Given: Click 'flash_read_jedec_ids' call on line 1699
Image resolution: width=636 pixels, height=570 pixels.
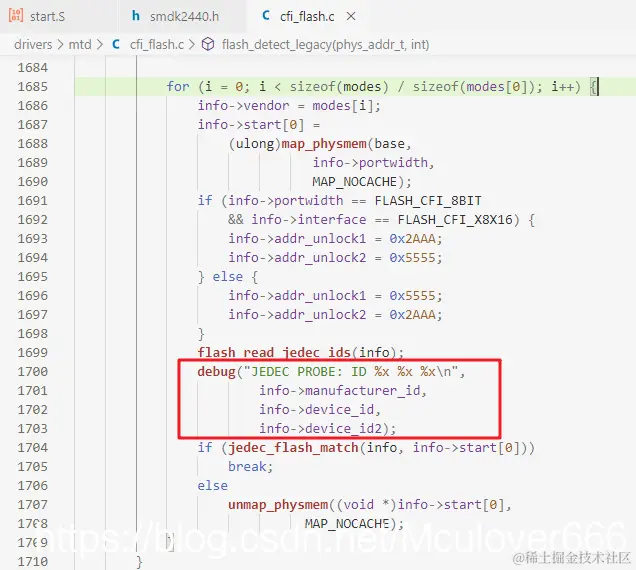Looking at the screenshot, I should pyautogui.click(x=274, y=353).
